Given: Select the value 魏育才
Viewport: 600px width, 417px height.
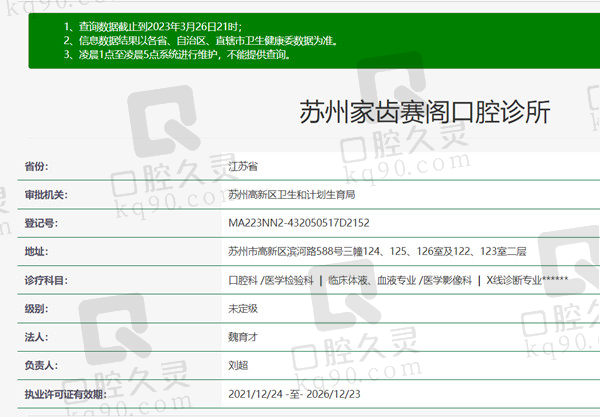Looking at the screenshot, I should tap(243, 337).
